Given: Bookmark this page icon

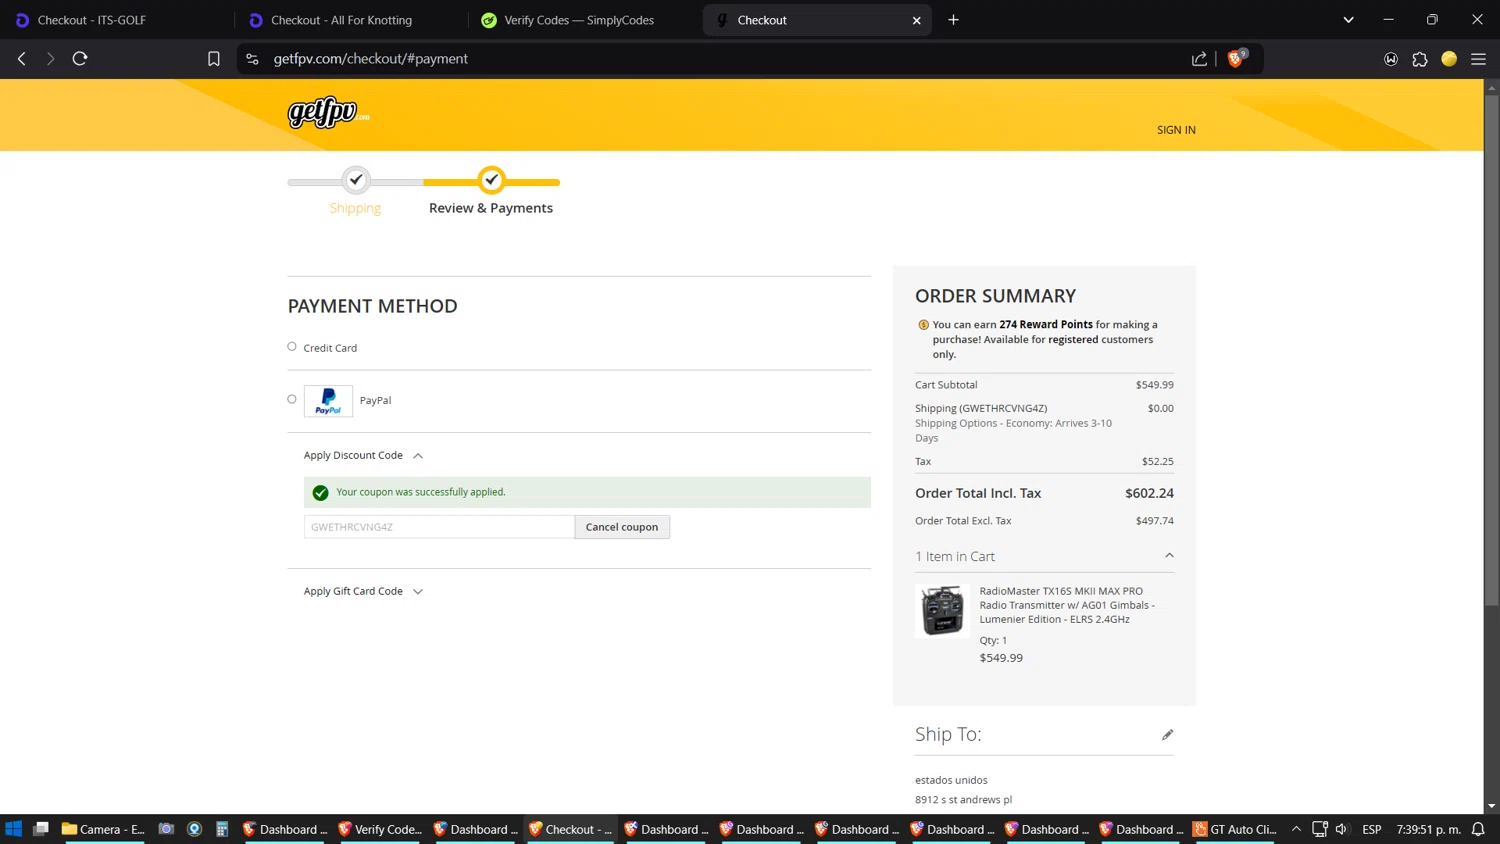Looking at the screenshot, I should point(213,59).
